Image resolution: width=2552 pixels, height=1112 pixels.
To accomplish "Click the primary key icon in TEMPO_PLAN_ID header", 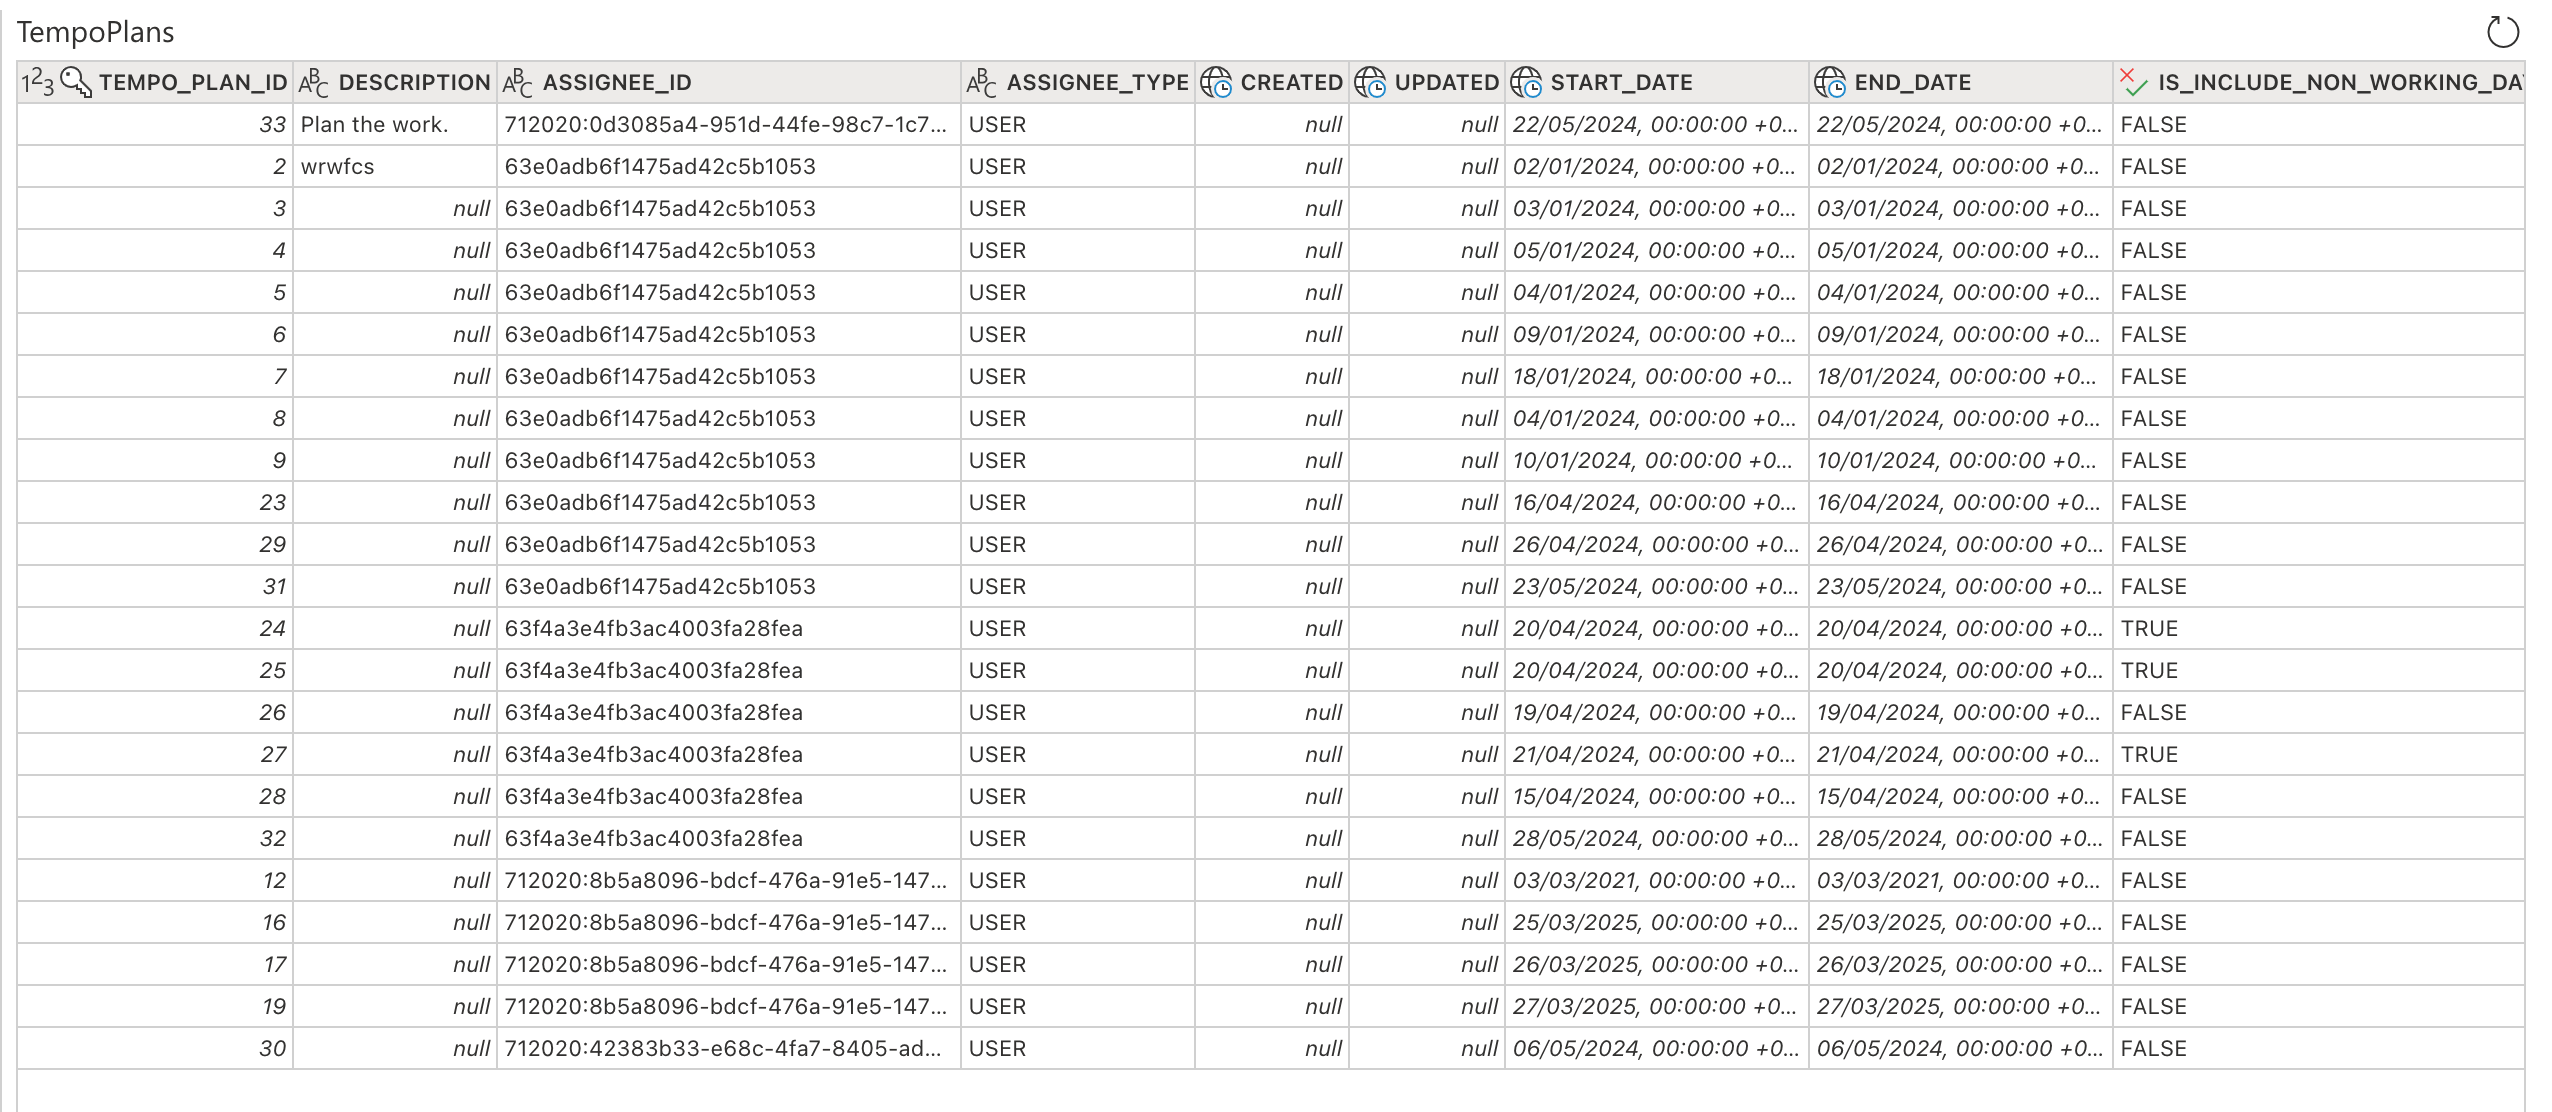I will 72,81.
